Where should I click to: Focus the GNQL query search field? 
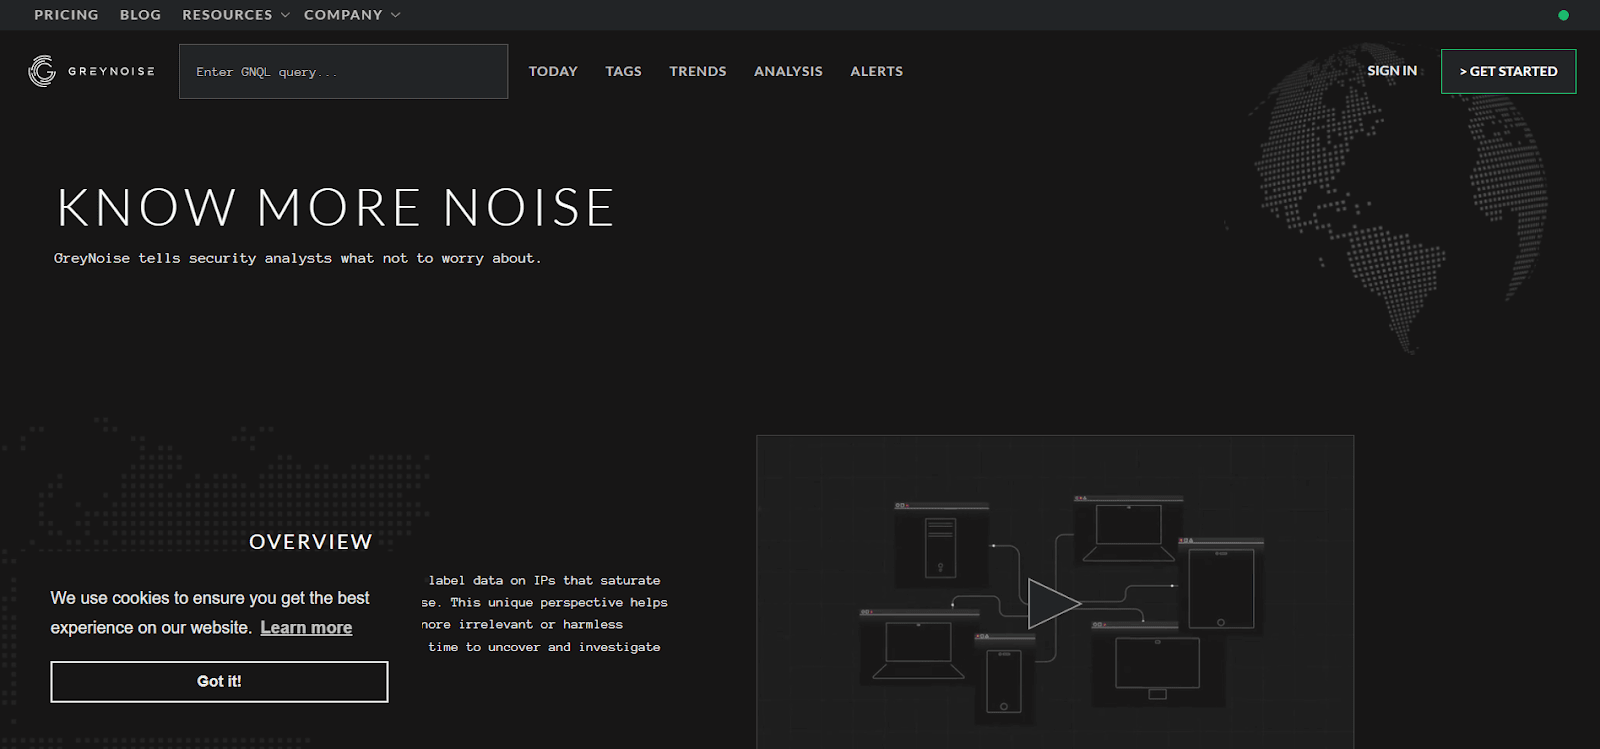pyautogui.click(x=343, y=71)
